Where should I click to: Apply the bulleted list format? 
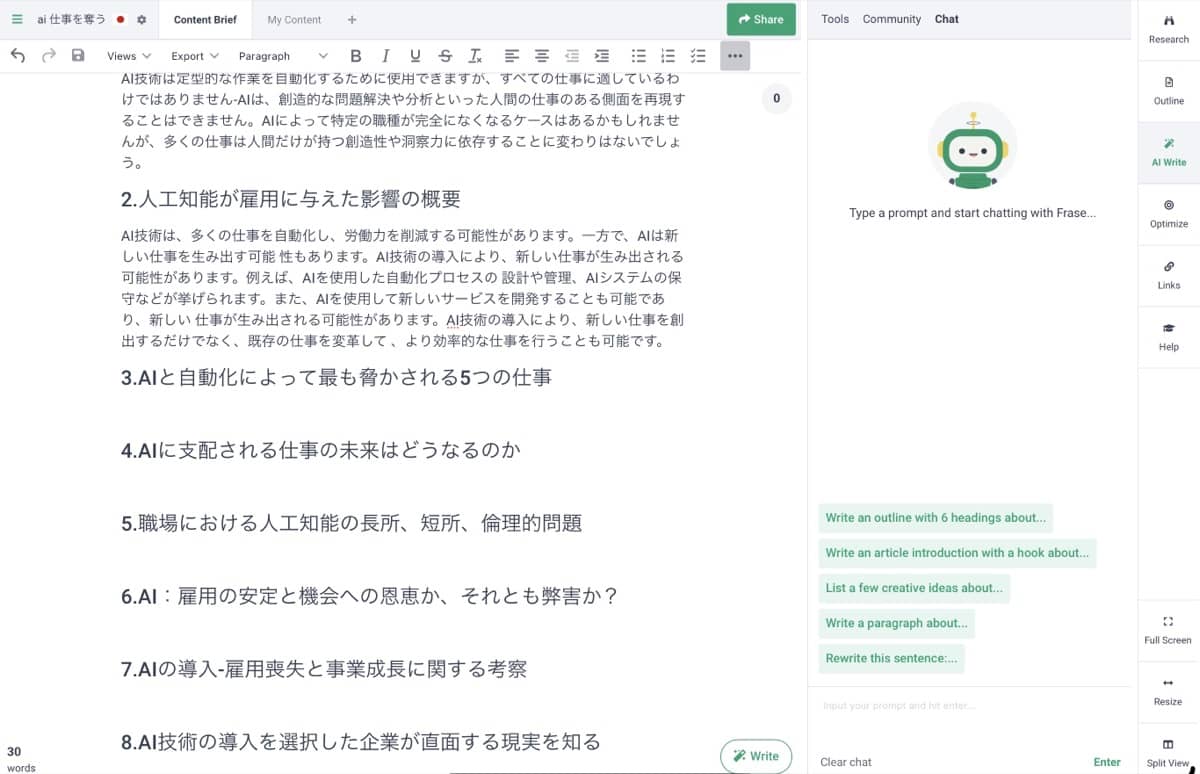(x=638, y=56)
